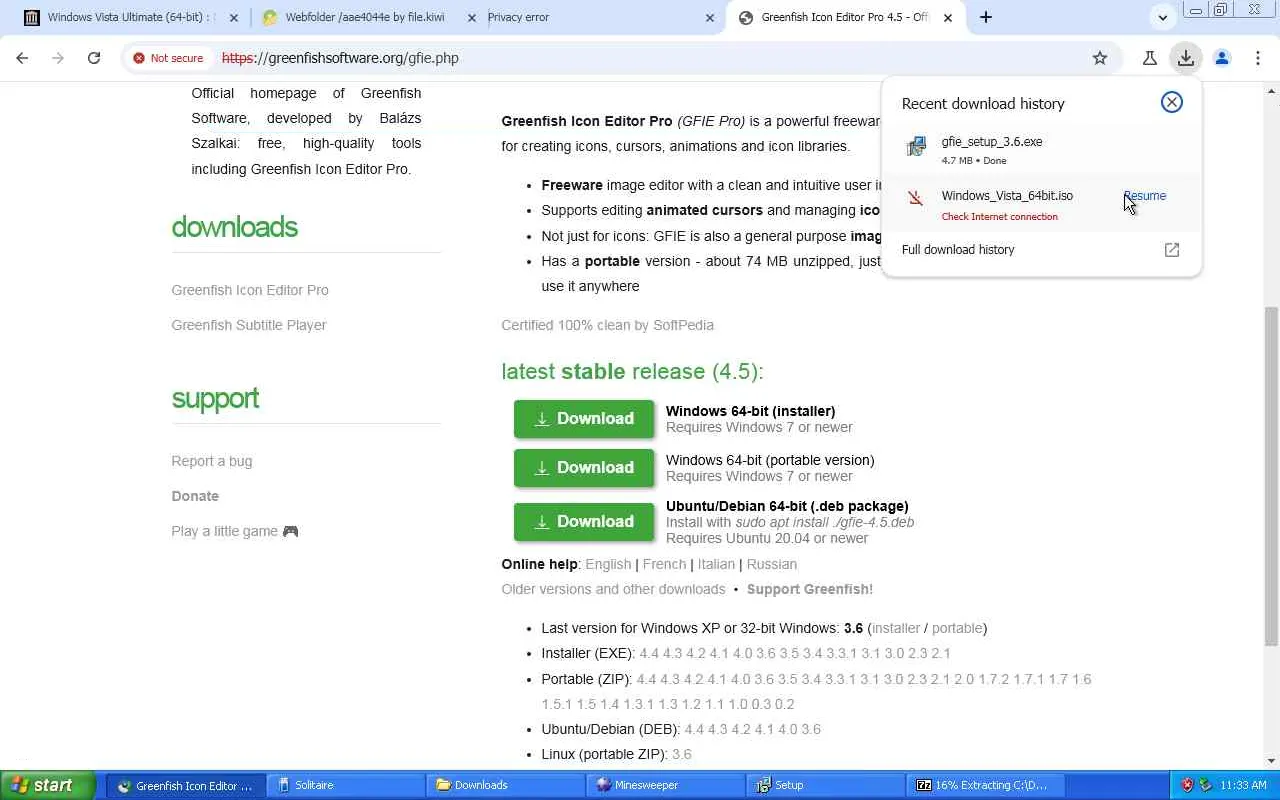Download the Ubuntu/Debian .deb package
The width and height of the screenshot is (1280, 800).
point(584,522)
